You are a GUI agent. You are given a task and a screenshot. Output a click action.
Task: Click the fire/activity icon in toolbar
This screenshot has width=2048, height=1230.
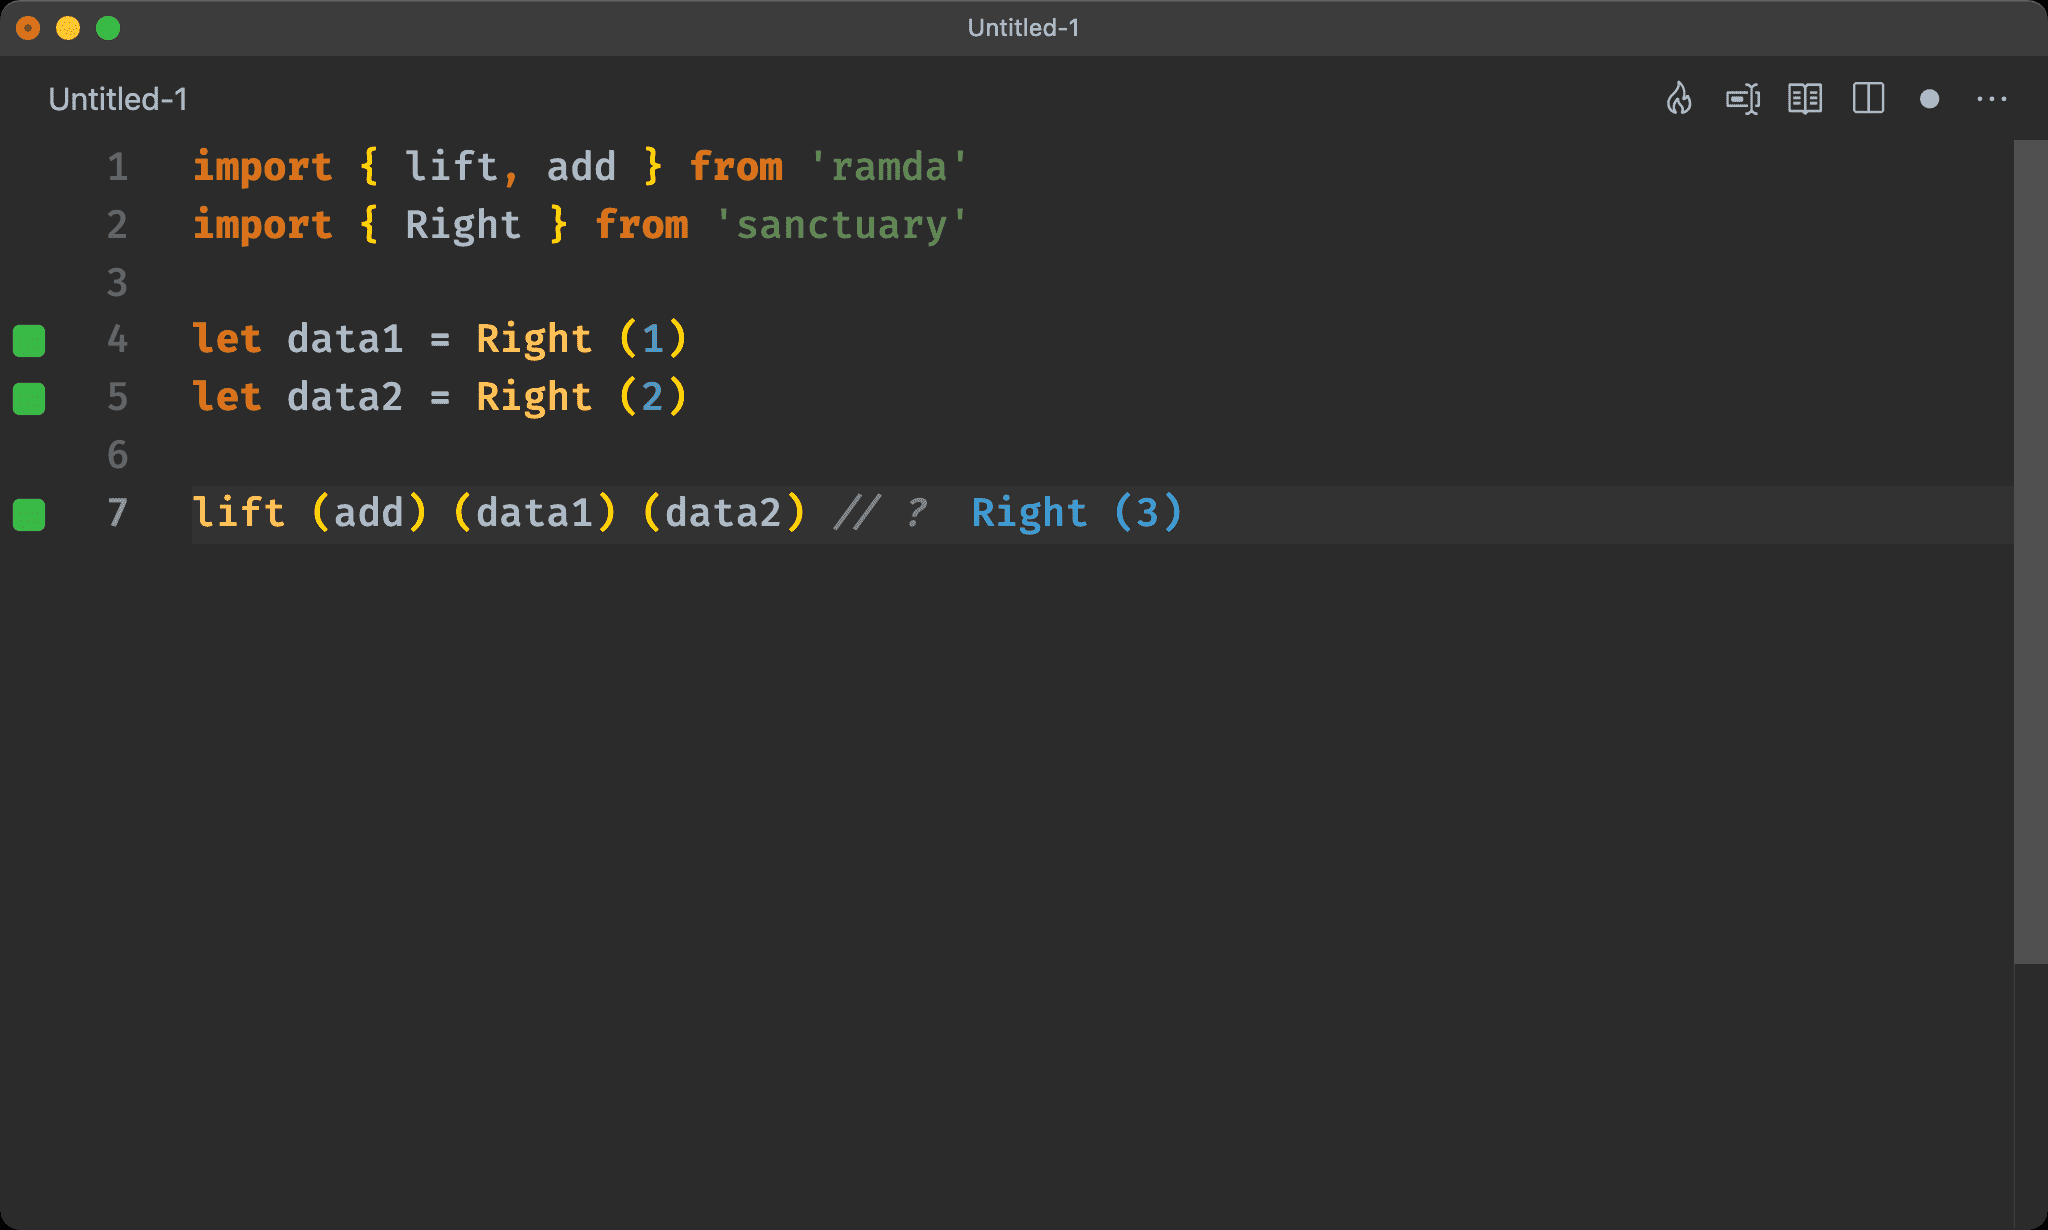click(1678, 99)
